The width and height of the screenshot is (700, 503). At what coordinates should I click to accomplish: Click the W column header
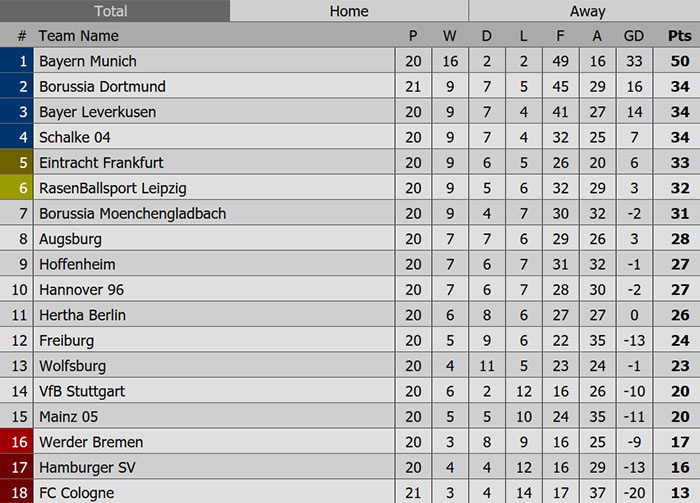coord(450,35)
